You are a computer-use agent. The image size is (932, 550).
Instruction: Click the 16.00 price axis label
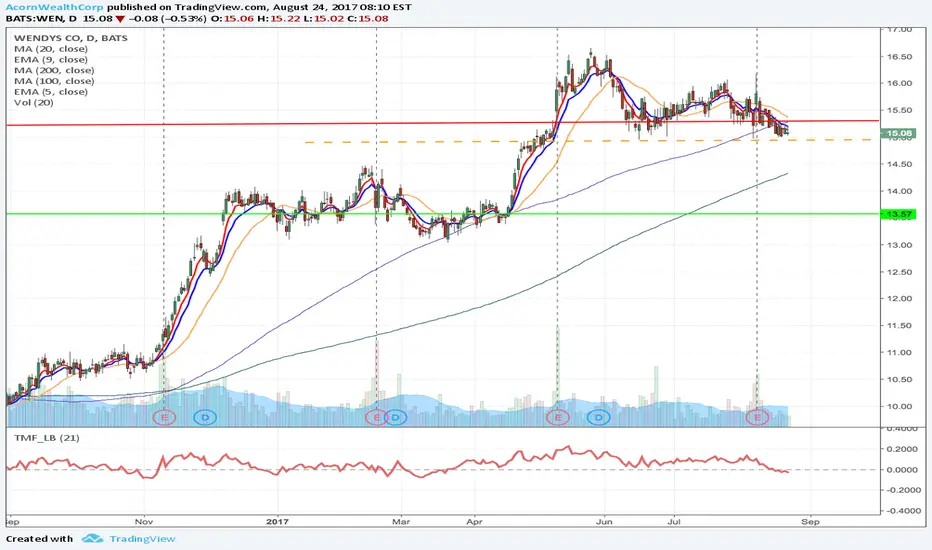pyautogui.click(x=899, y=83)
